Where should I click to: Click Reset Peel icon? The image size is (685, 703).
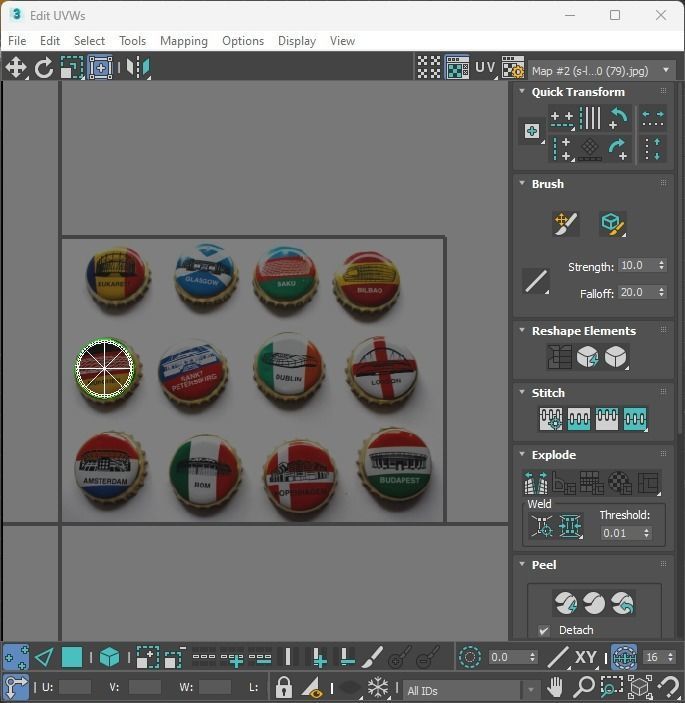point(622,603)
